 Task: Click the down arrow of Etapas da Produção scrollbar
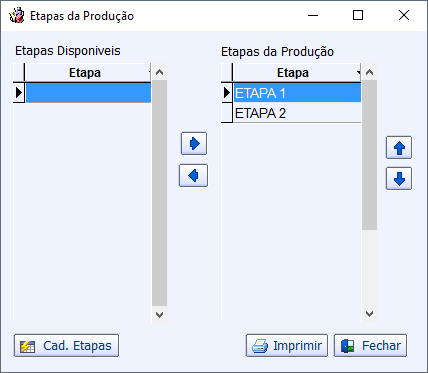tap(369, 314)
